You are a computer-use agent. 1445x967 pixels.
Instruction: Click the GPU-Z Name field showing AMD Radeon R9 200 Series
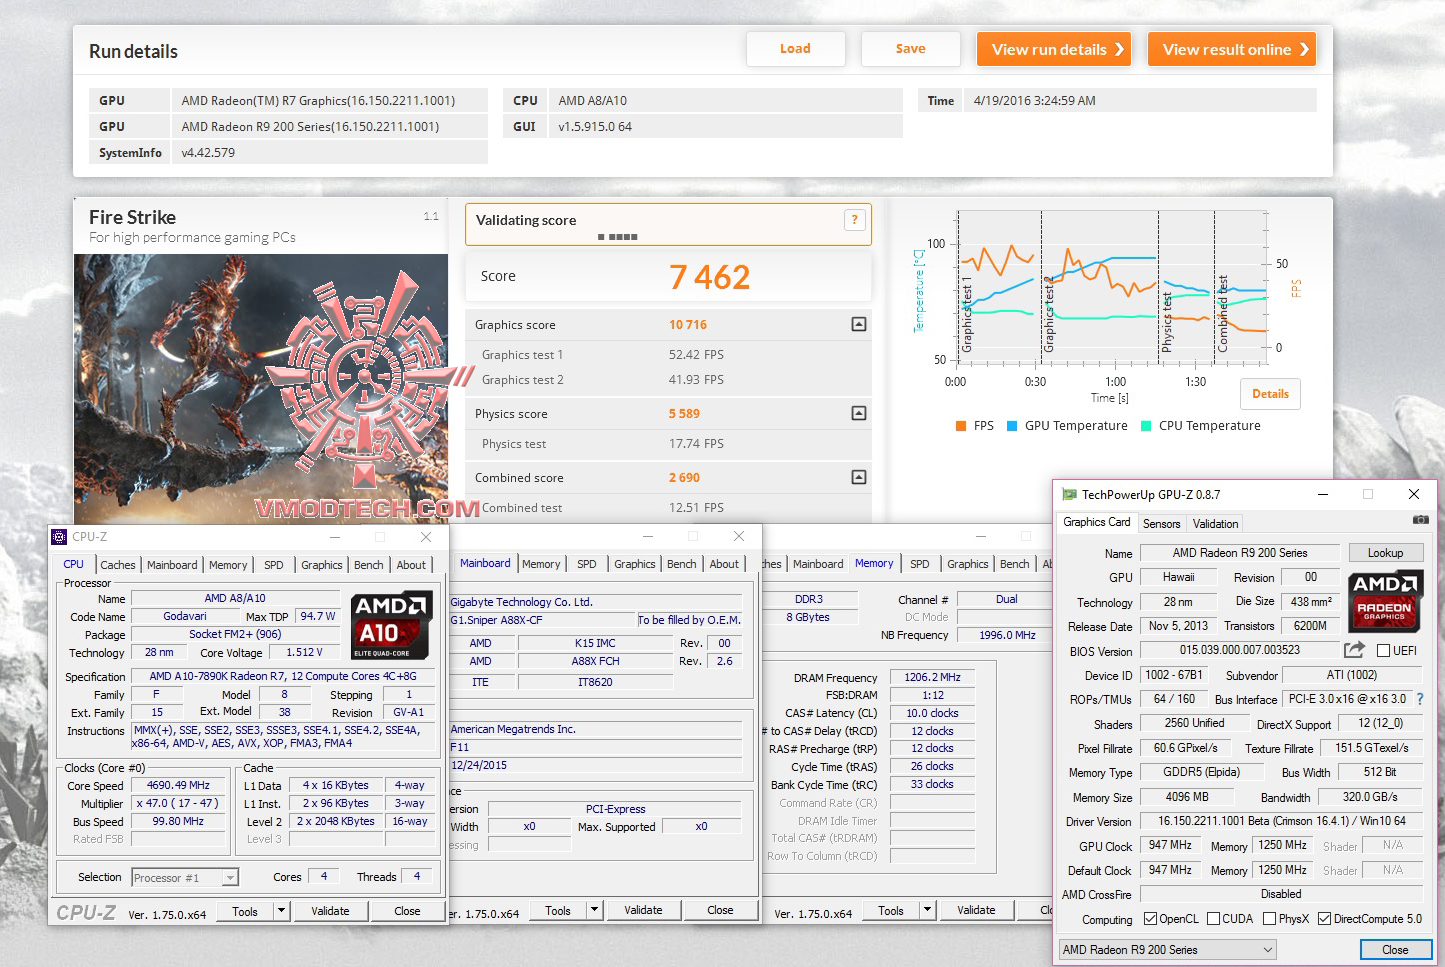click(x=1240, y=553)
